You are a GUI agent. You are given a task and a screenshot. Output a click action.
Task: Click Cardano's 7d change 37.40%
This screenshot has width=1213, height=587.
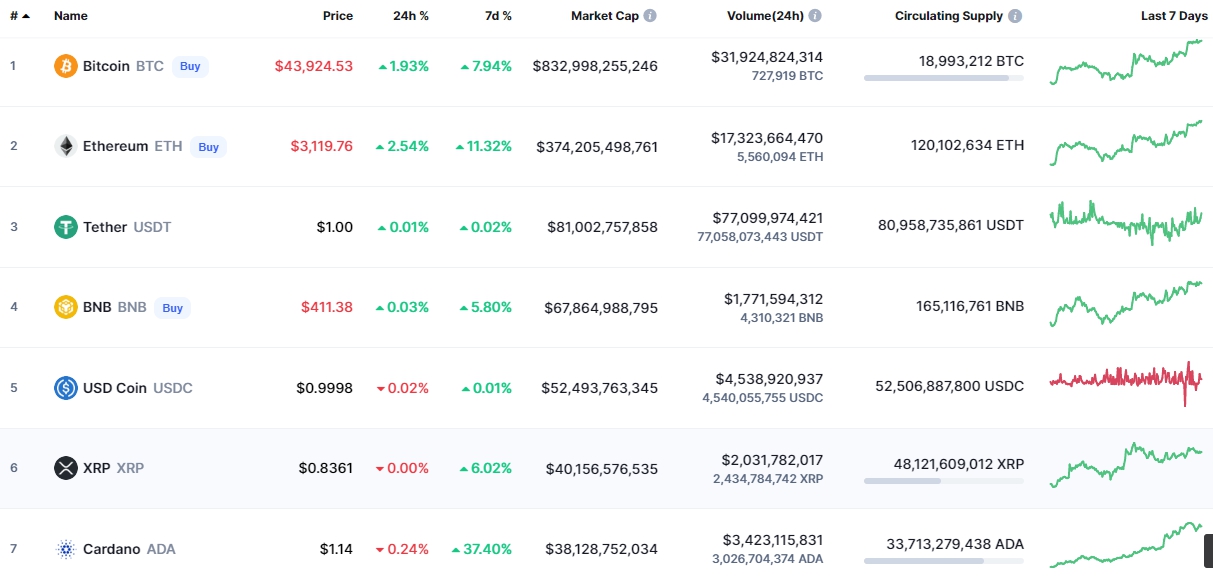481,548
